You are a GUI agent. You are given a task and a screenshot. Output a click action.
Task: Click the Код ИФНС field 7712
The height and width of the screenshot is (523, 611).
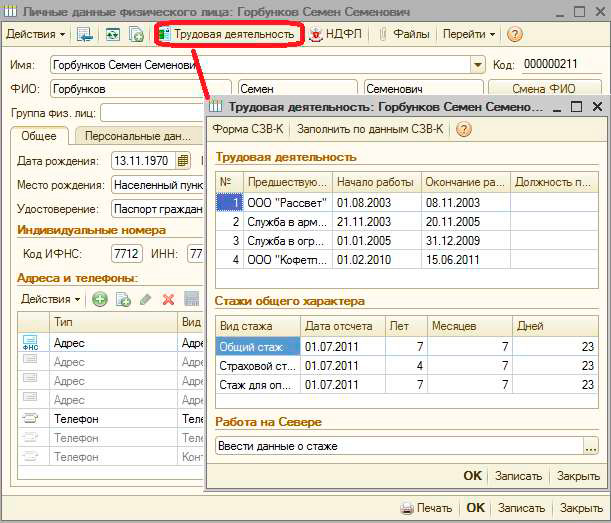127,254
